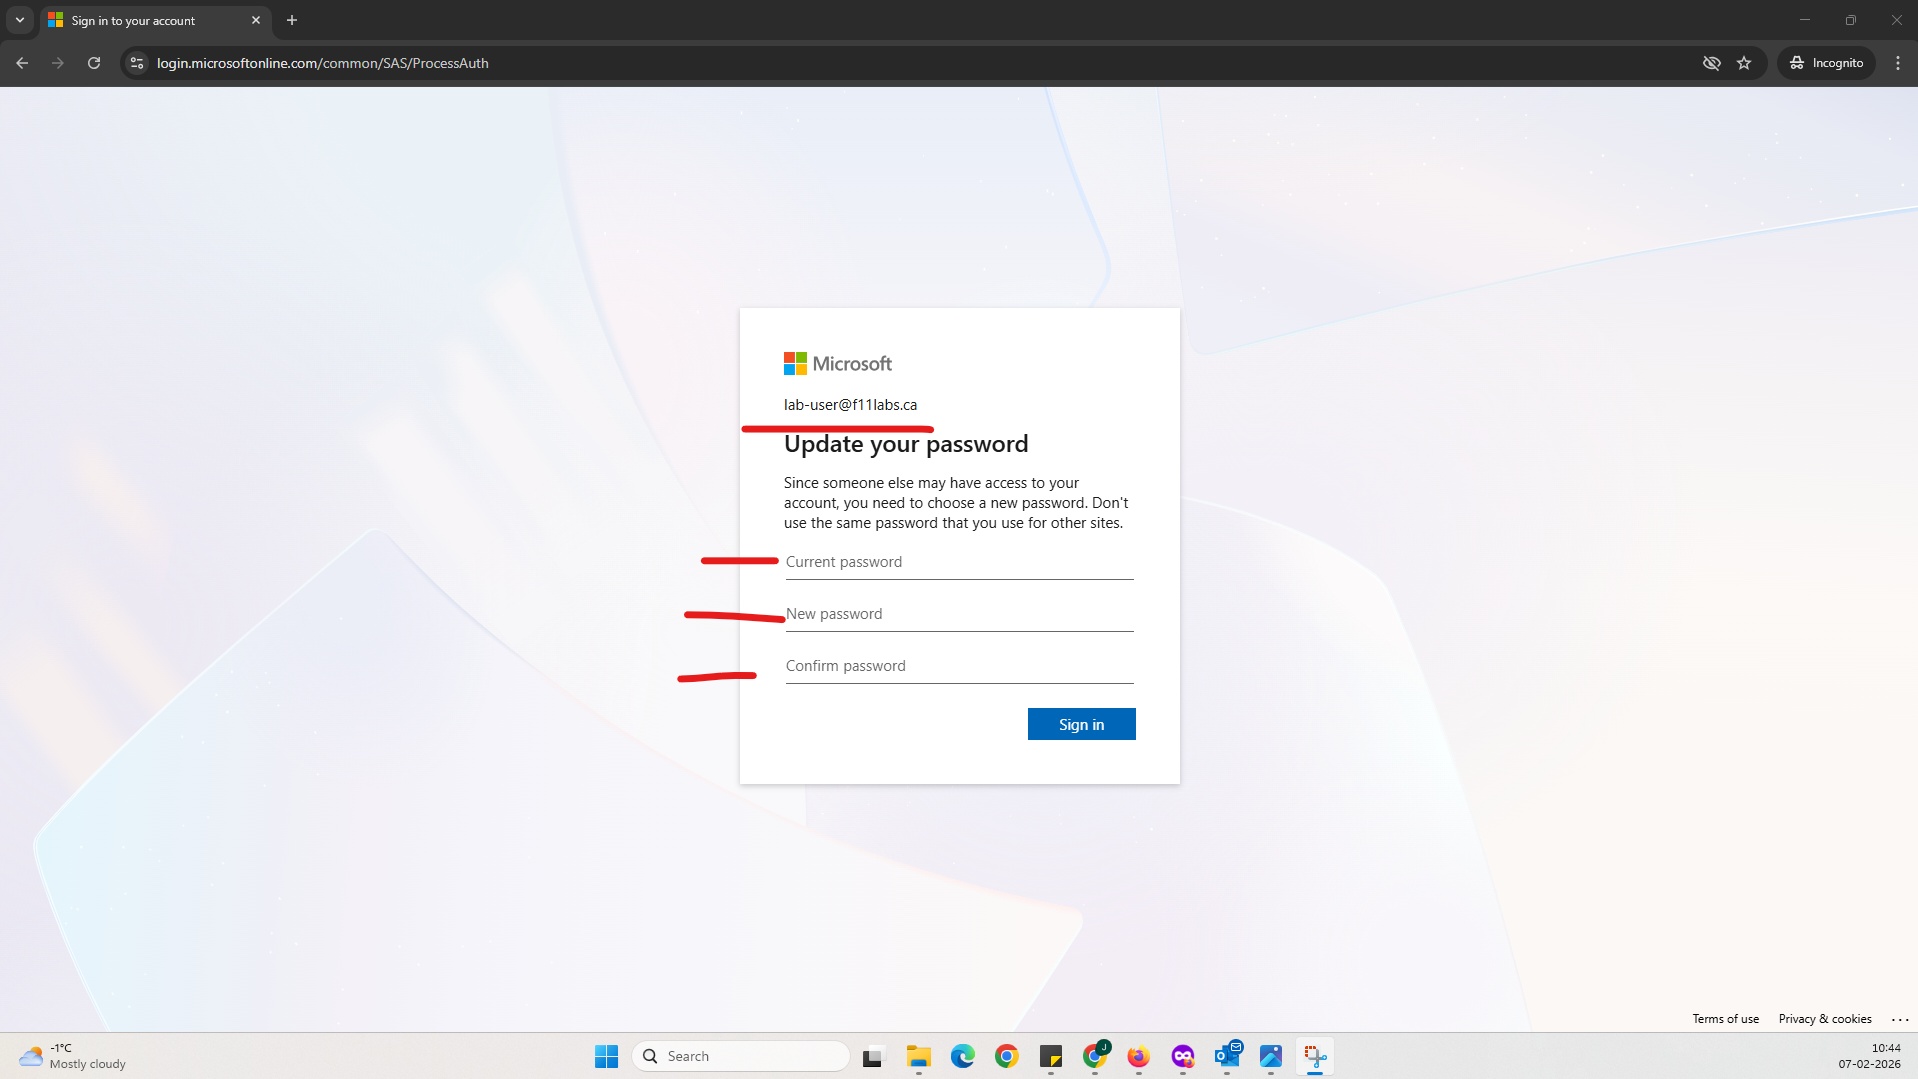Screen dimensions: 1918x1079
Task: Click the Current password input field
Action: click(958, 562)
